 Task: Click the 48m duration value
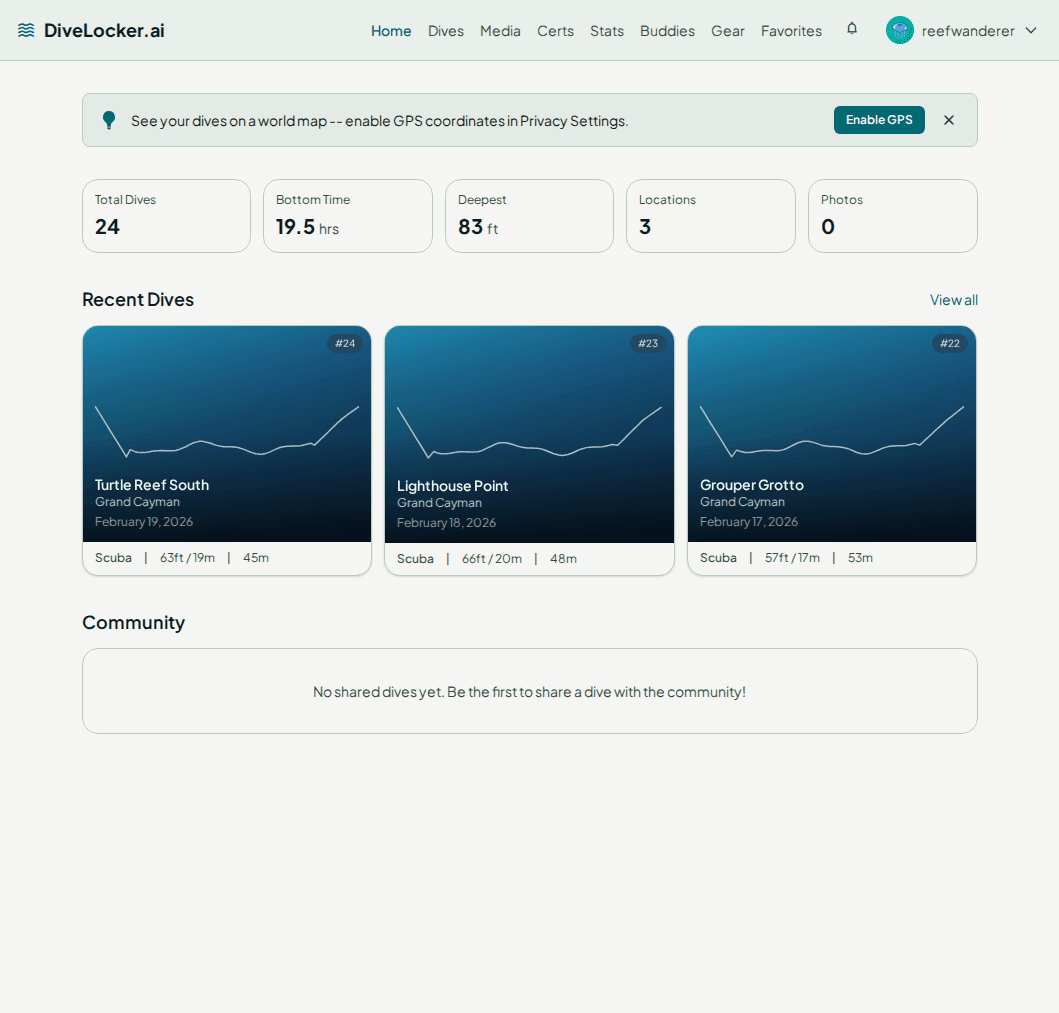(x=563, y=559)
